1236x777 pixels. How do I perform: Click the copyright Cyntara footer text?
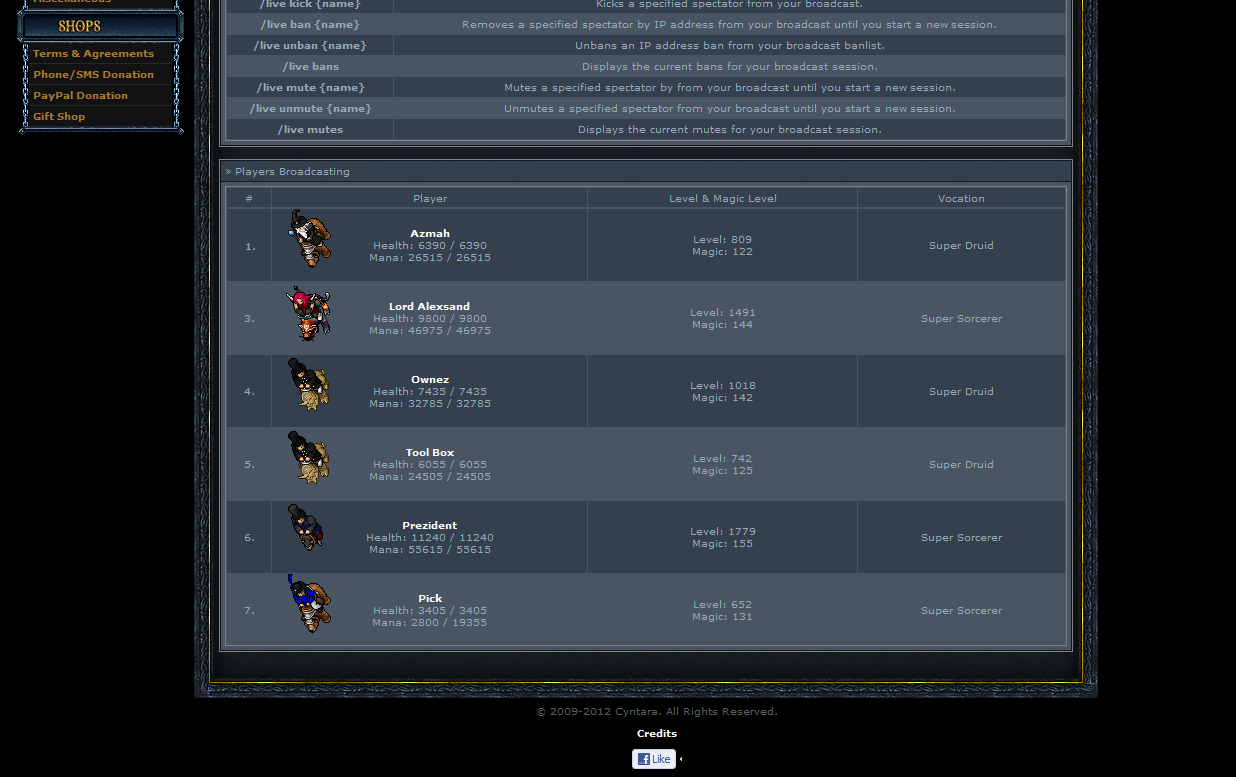[657, 712]
